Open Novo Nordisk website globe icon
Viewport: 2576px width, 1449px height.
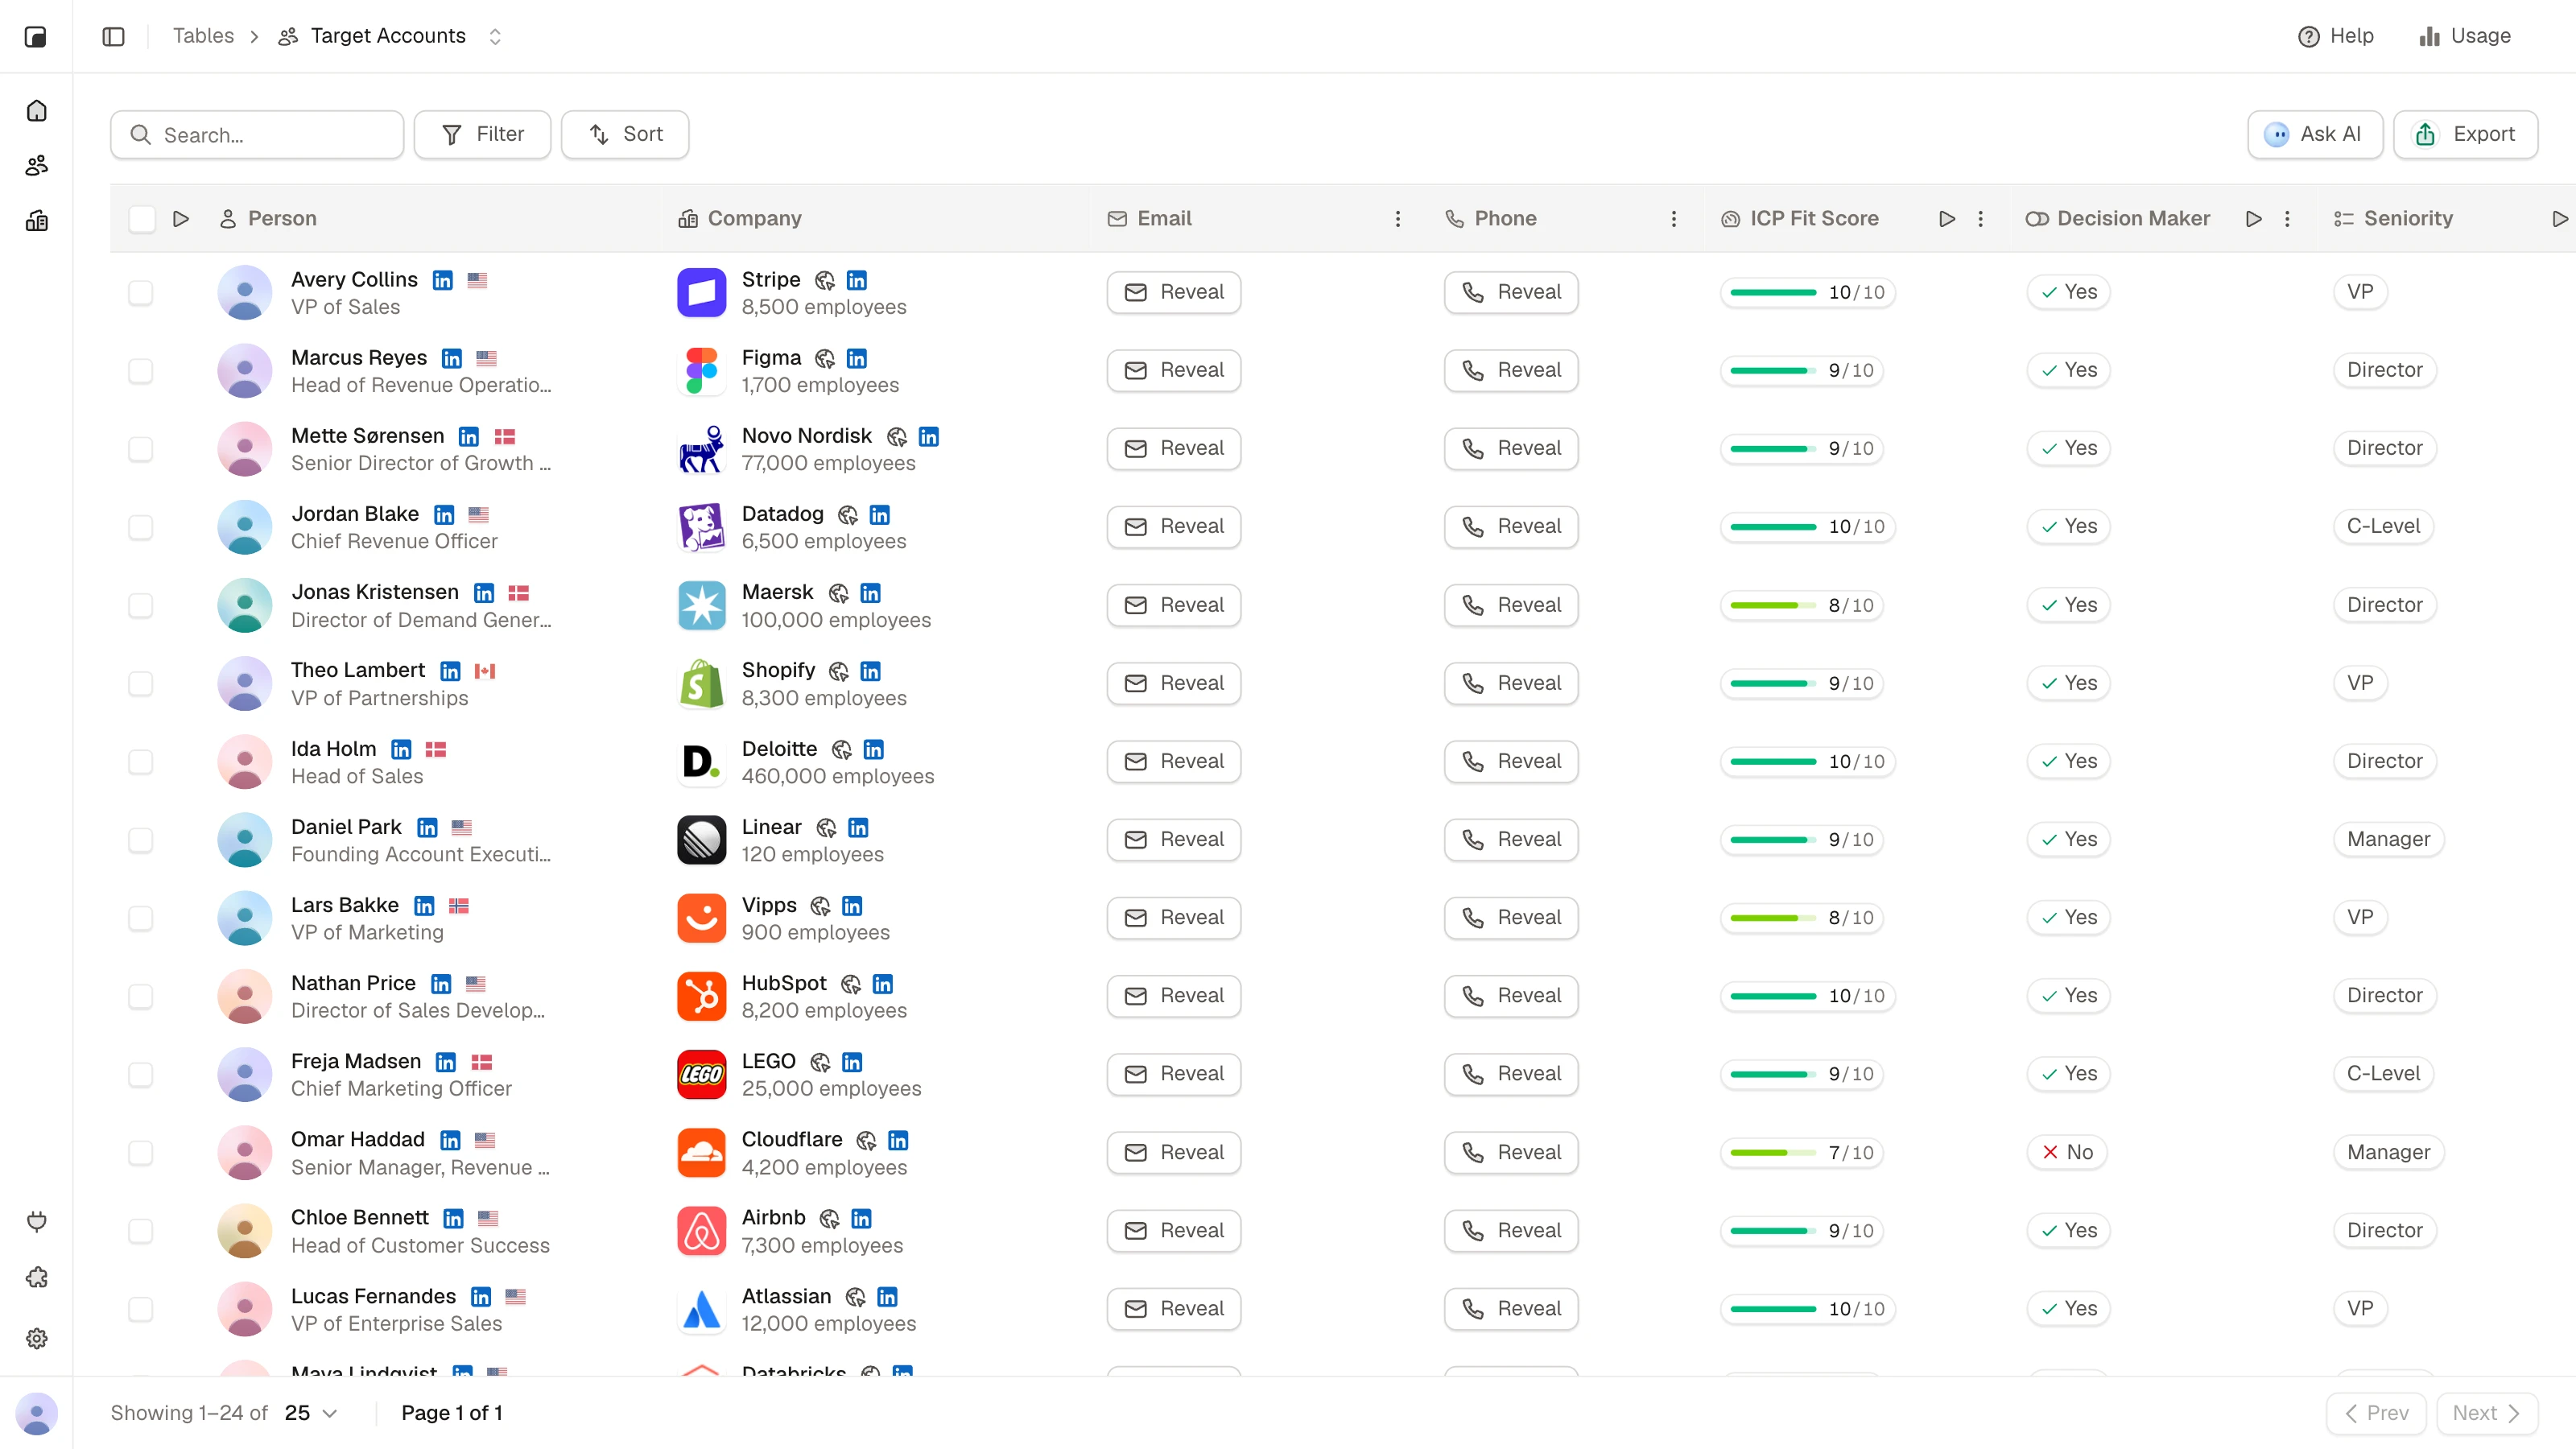(x=897, y=436)
